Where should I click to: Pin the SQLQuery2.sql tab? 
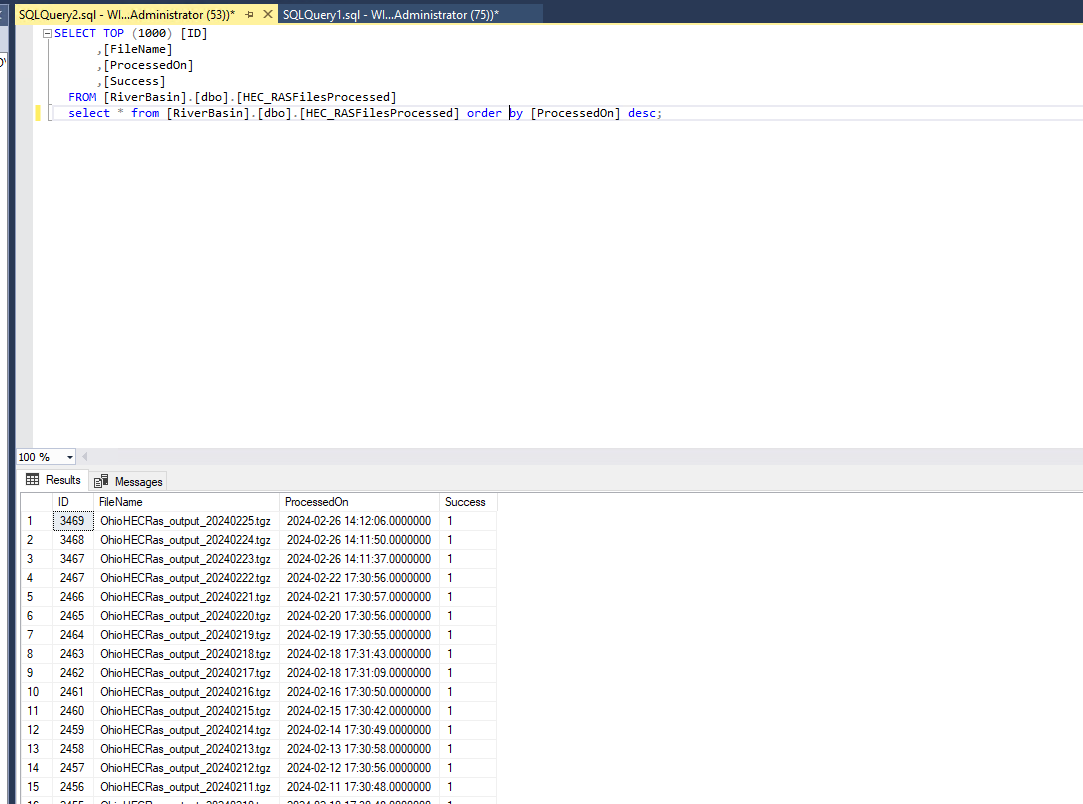249,15
